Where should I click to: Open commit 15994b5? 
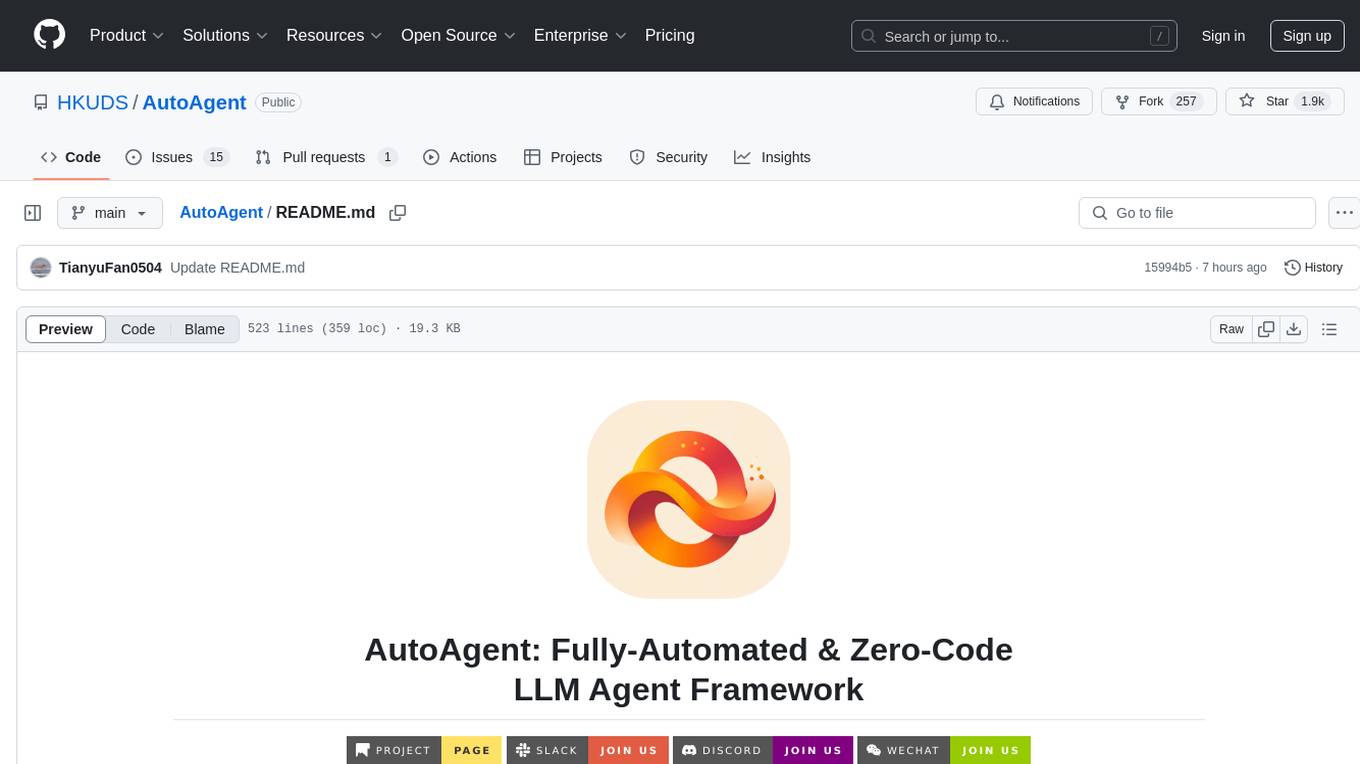pyautogui.click(x=1168, y=268)
